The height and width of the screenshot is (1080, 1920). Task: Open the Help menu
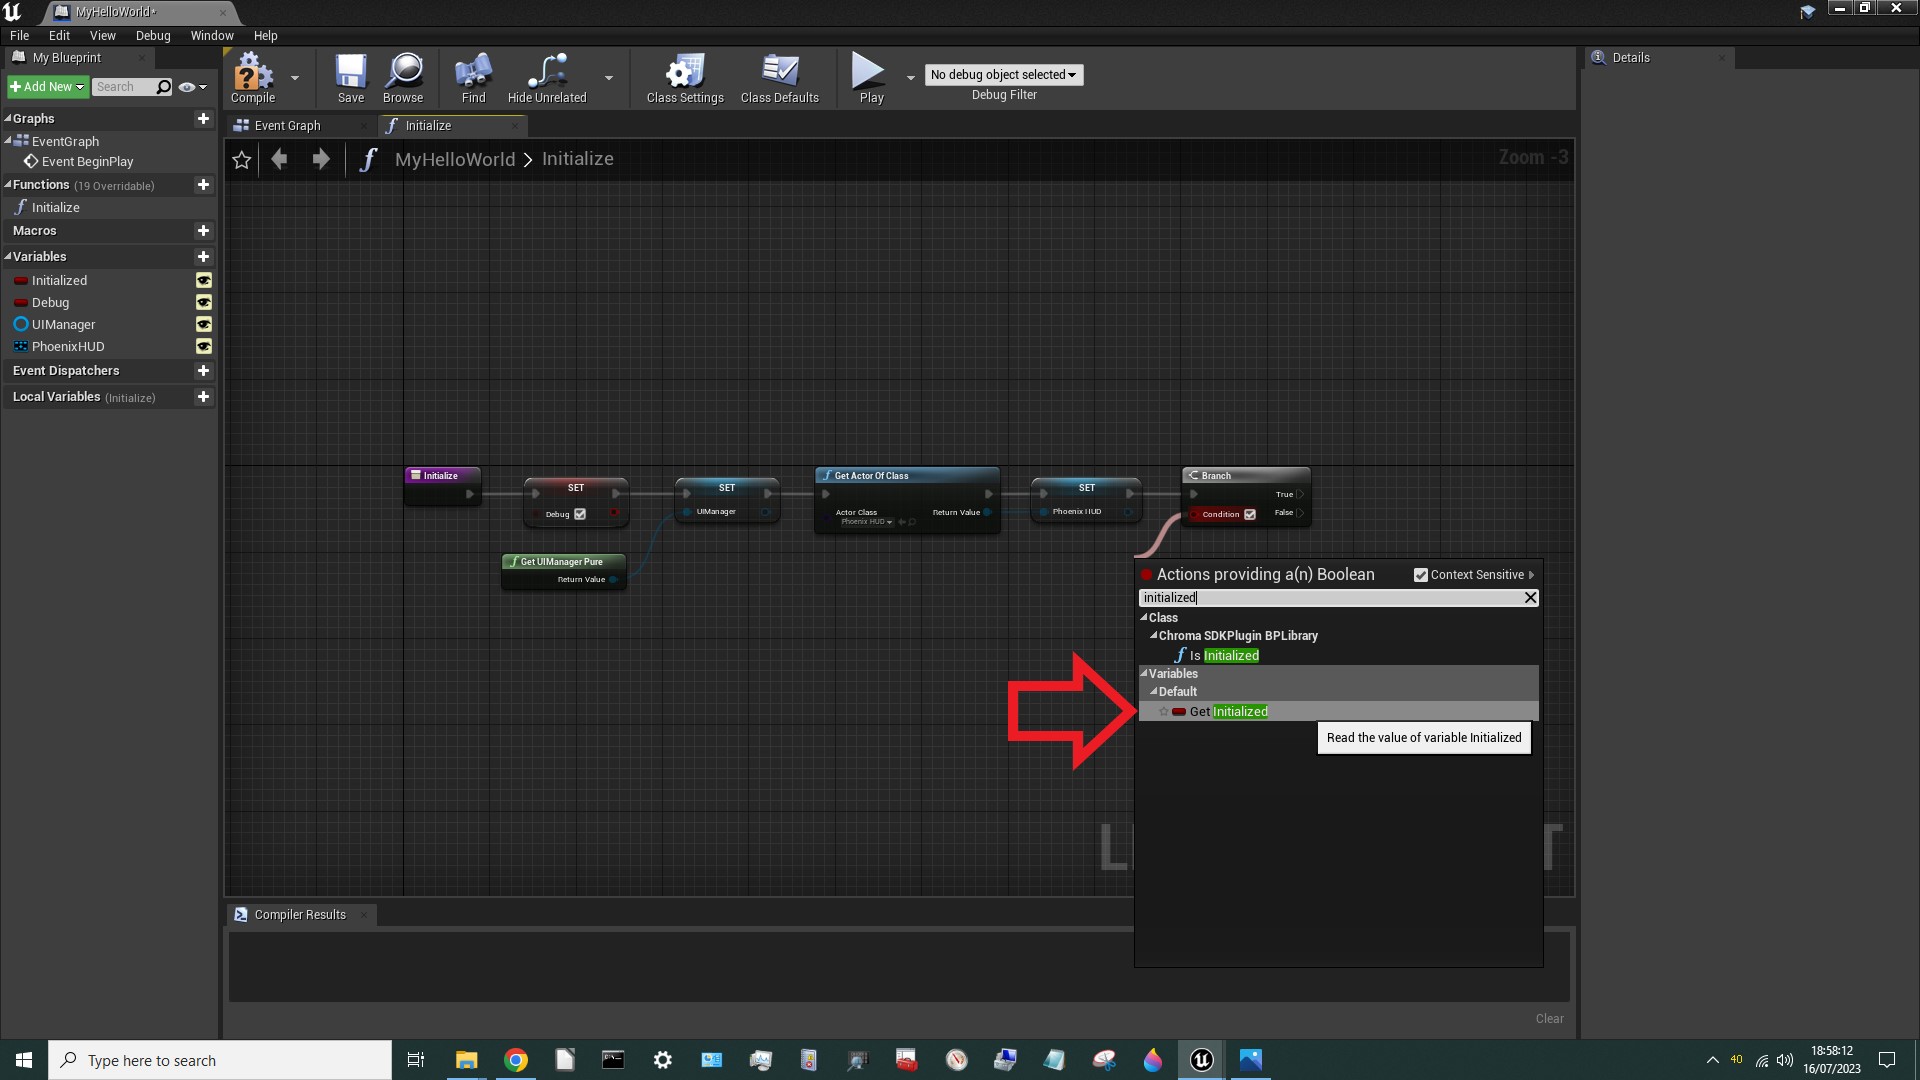(265, 35)
